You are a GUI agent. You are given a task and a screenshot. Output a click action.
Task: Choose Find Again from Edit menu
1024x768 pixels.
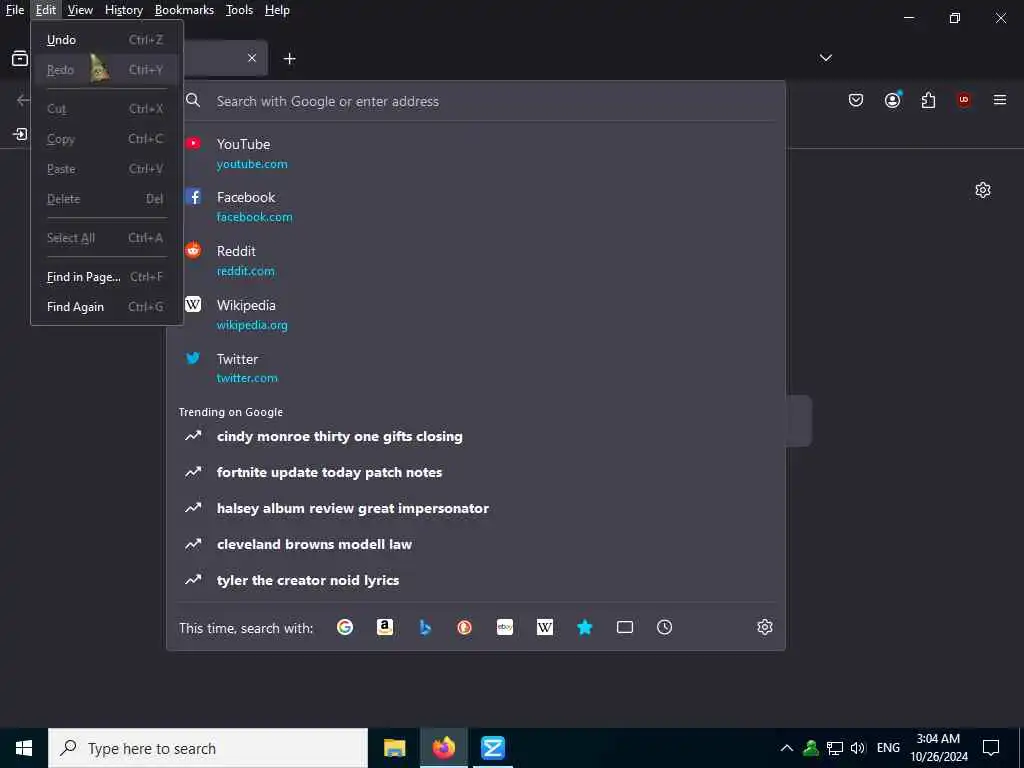tap(106, 307)
